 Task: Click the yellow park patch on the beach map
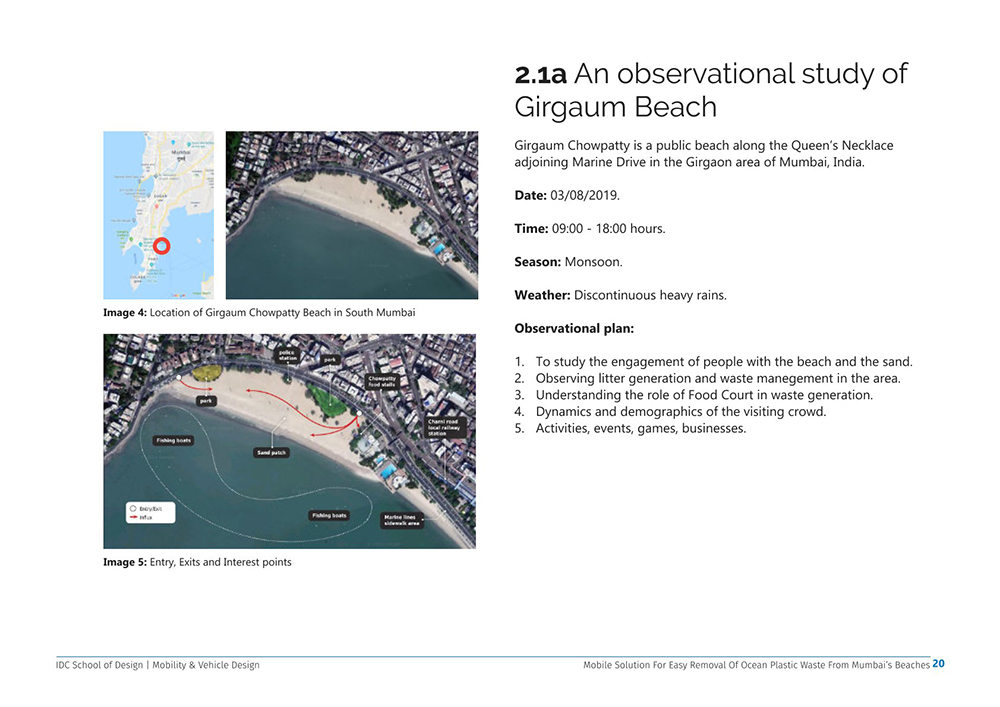(x=206, y=373)
